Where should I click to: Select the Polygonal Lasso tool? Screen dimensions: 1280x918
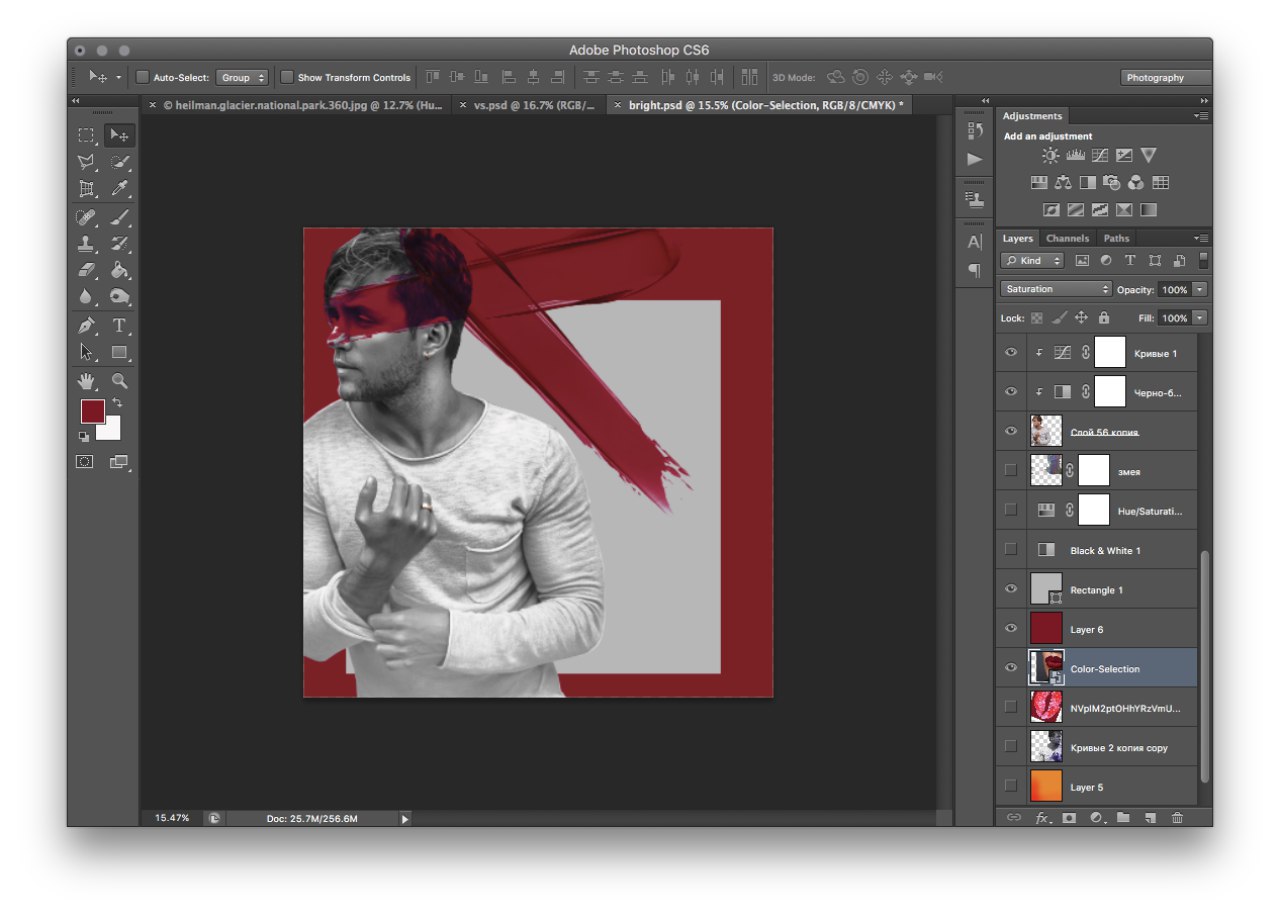click(x=86, y=162)
